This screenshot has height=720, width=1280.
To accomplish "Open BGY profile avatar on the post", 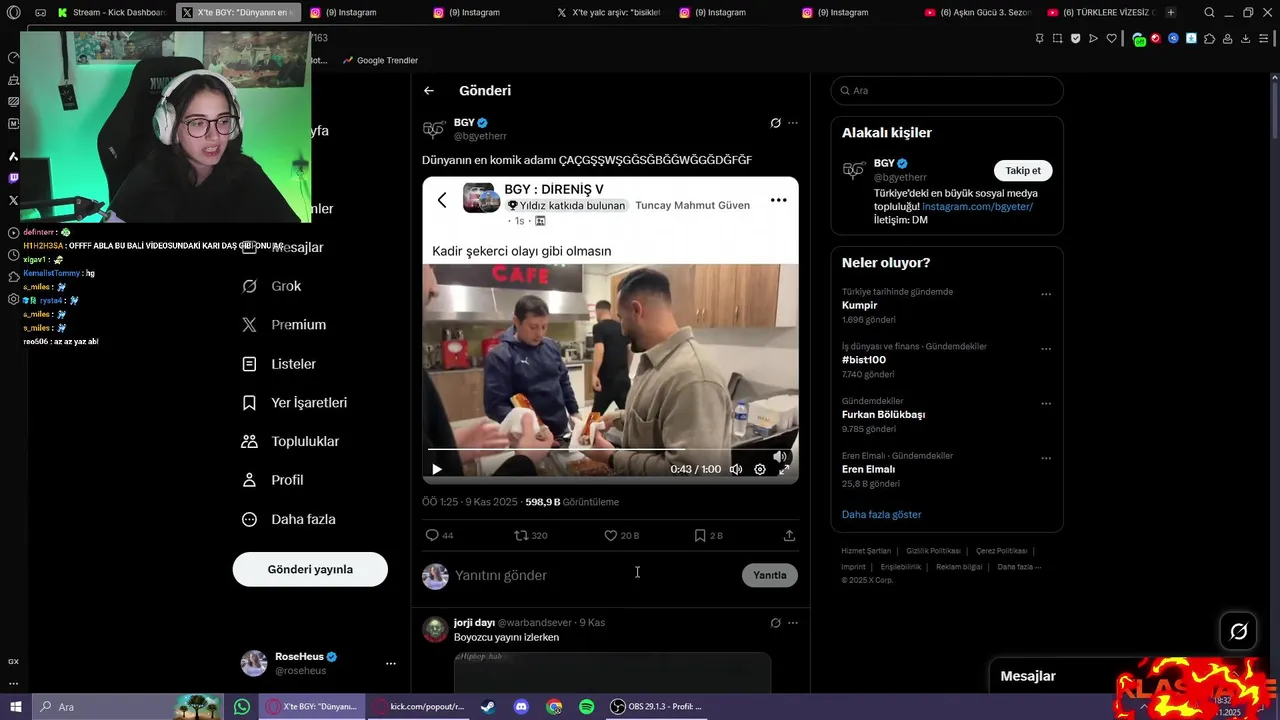I will pos(434,129).
